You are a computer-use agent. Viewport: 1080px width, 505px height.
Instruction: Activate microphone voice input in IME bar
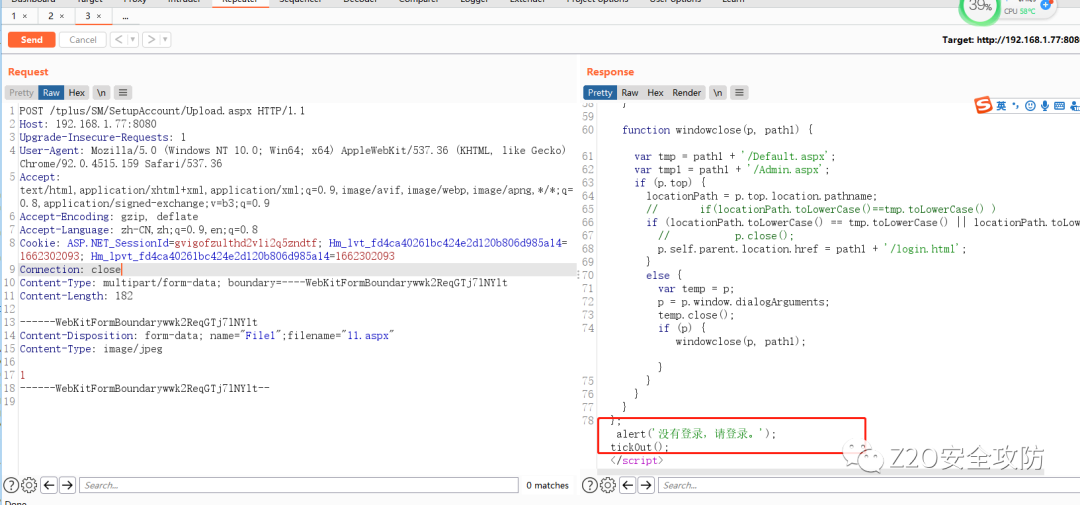1045,105
